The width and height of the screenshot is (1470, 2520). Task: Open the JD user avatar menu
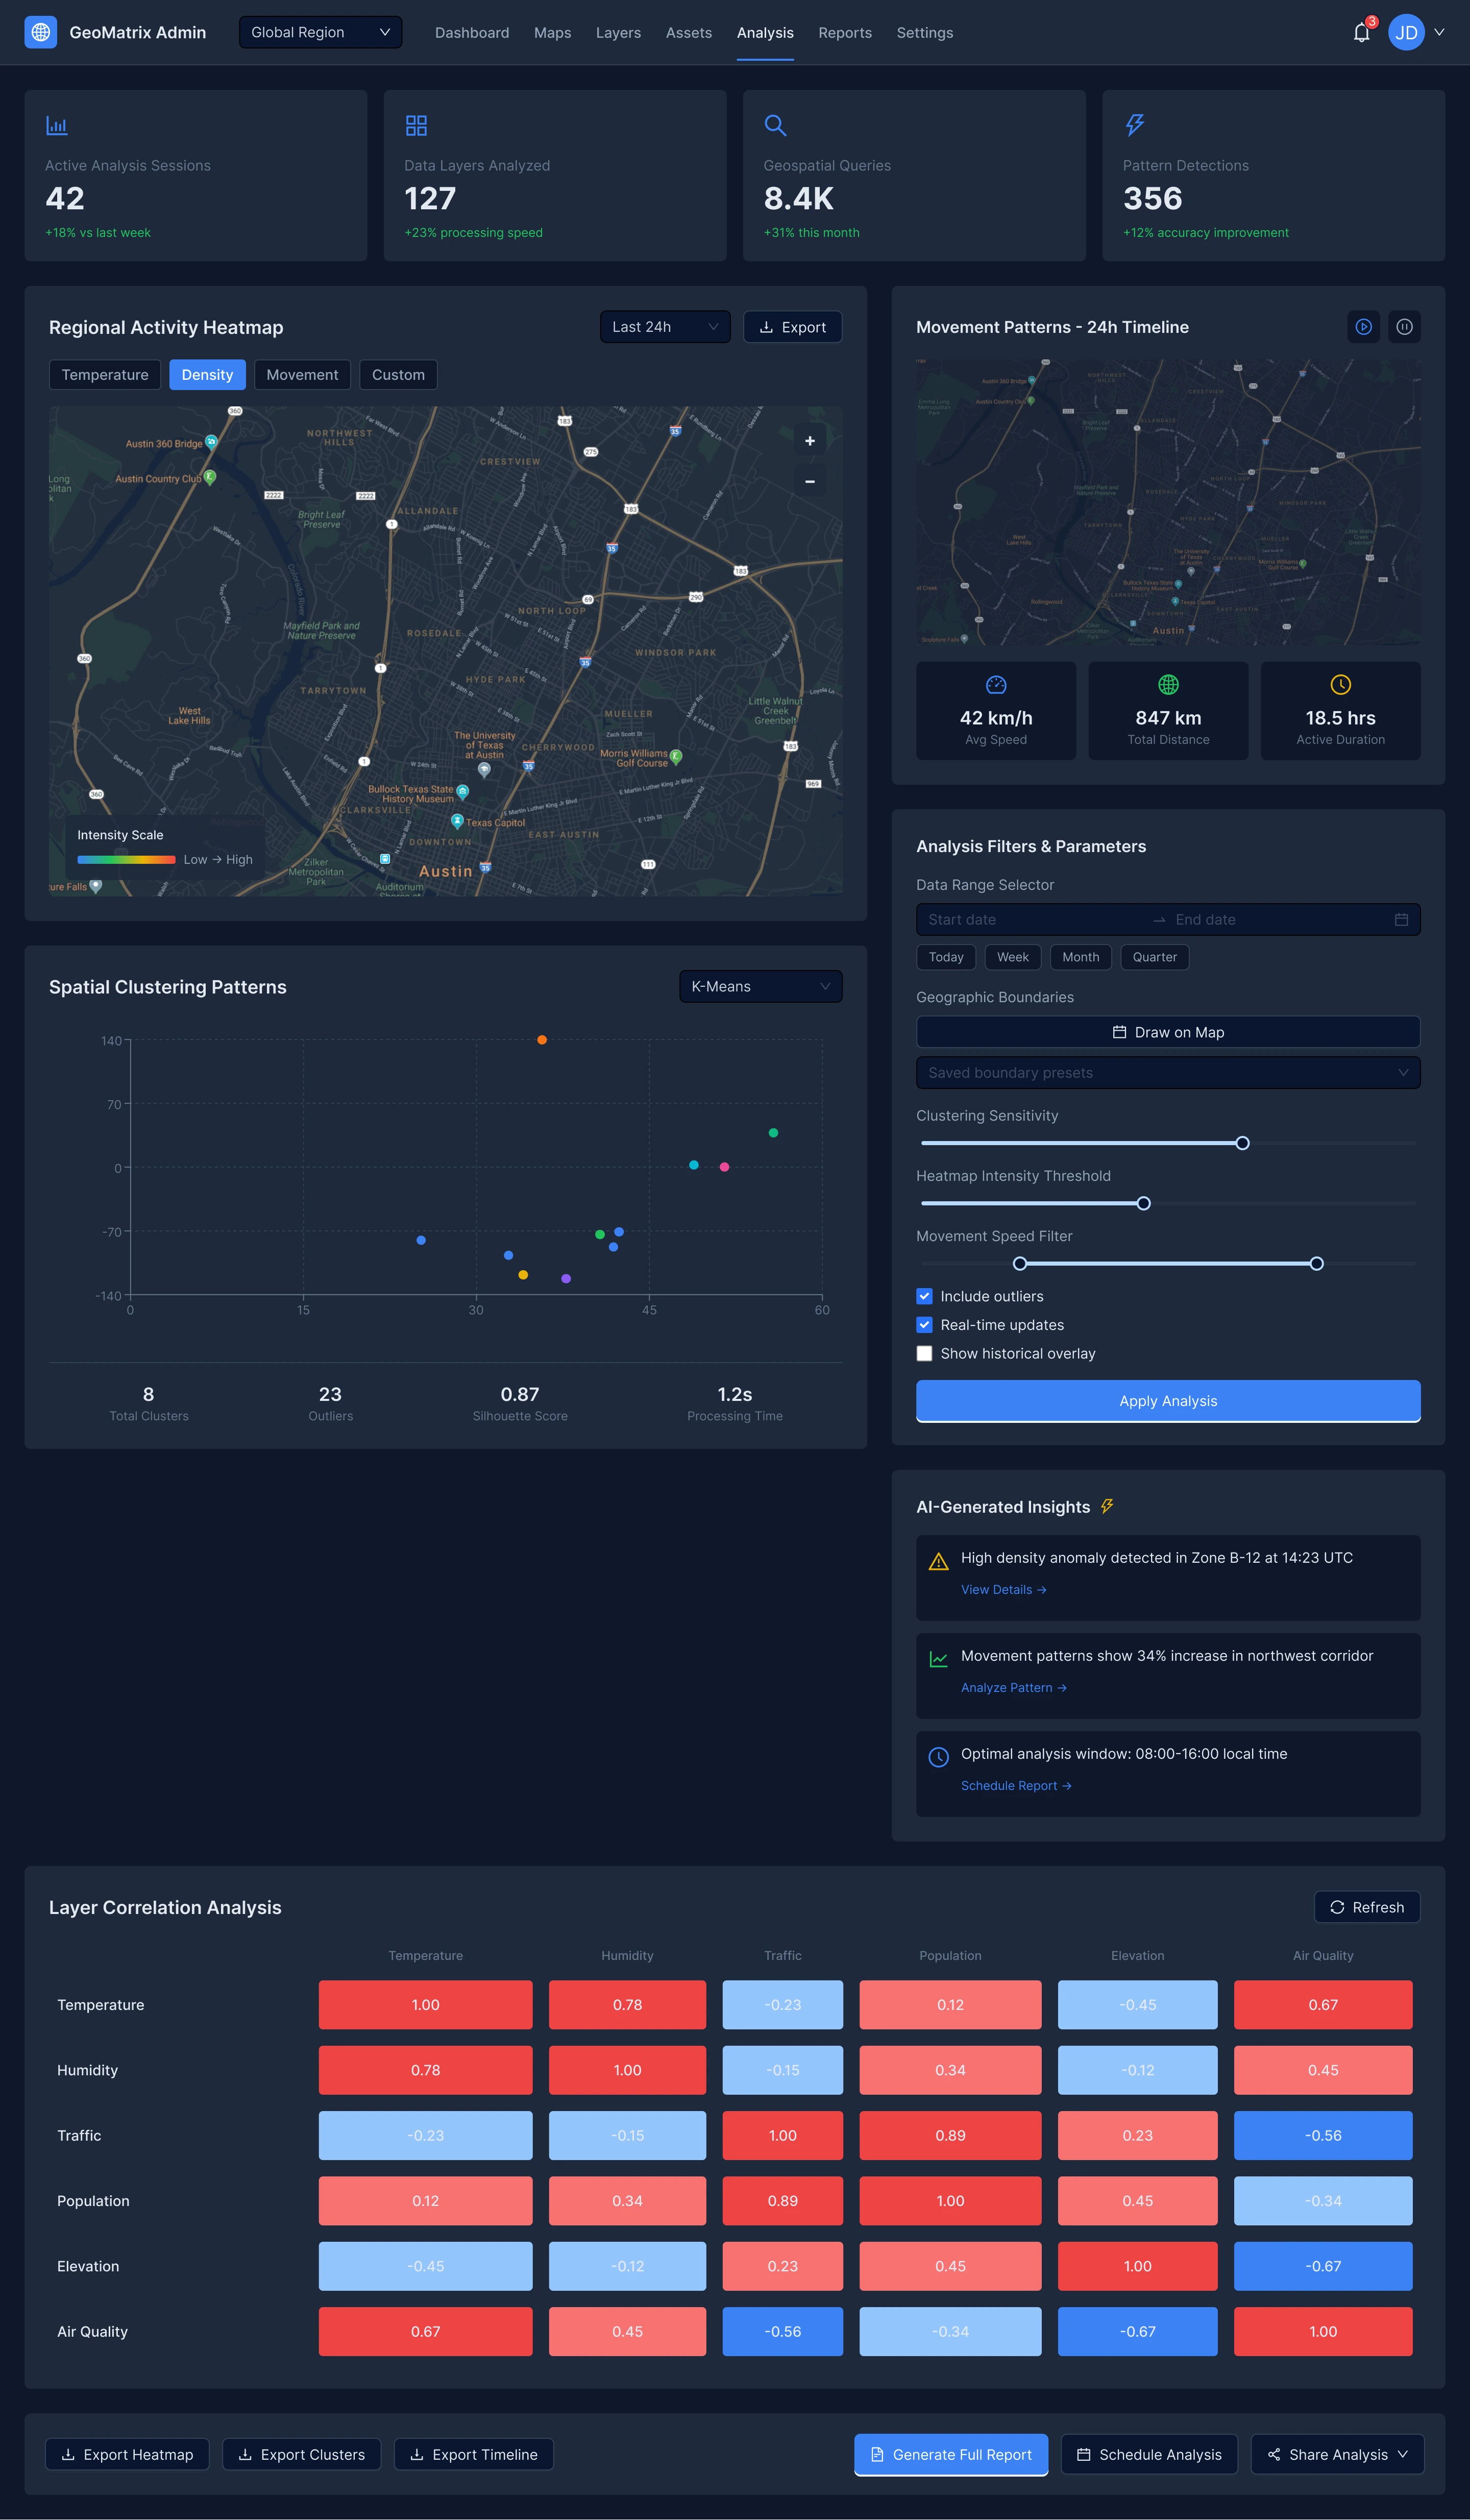(x=1406, y=33)
